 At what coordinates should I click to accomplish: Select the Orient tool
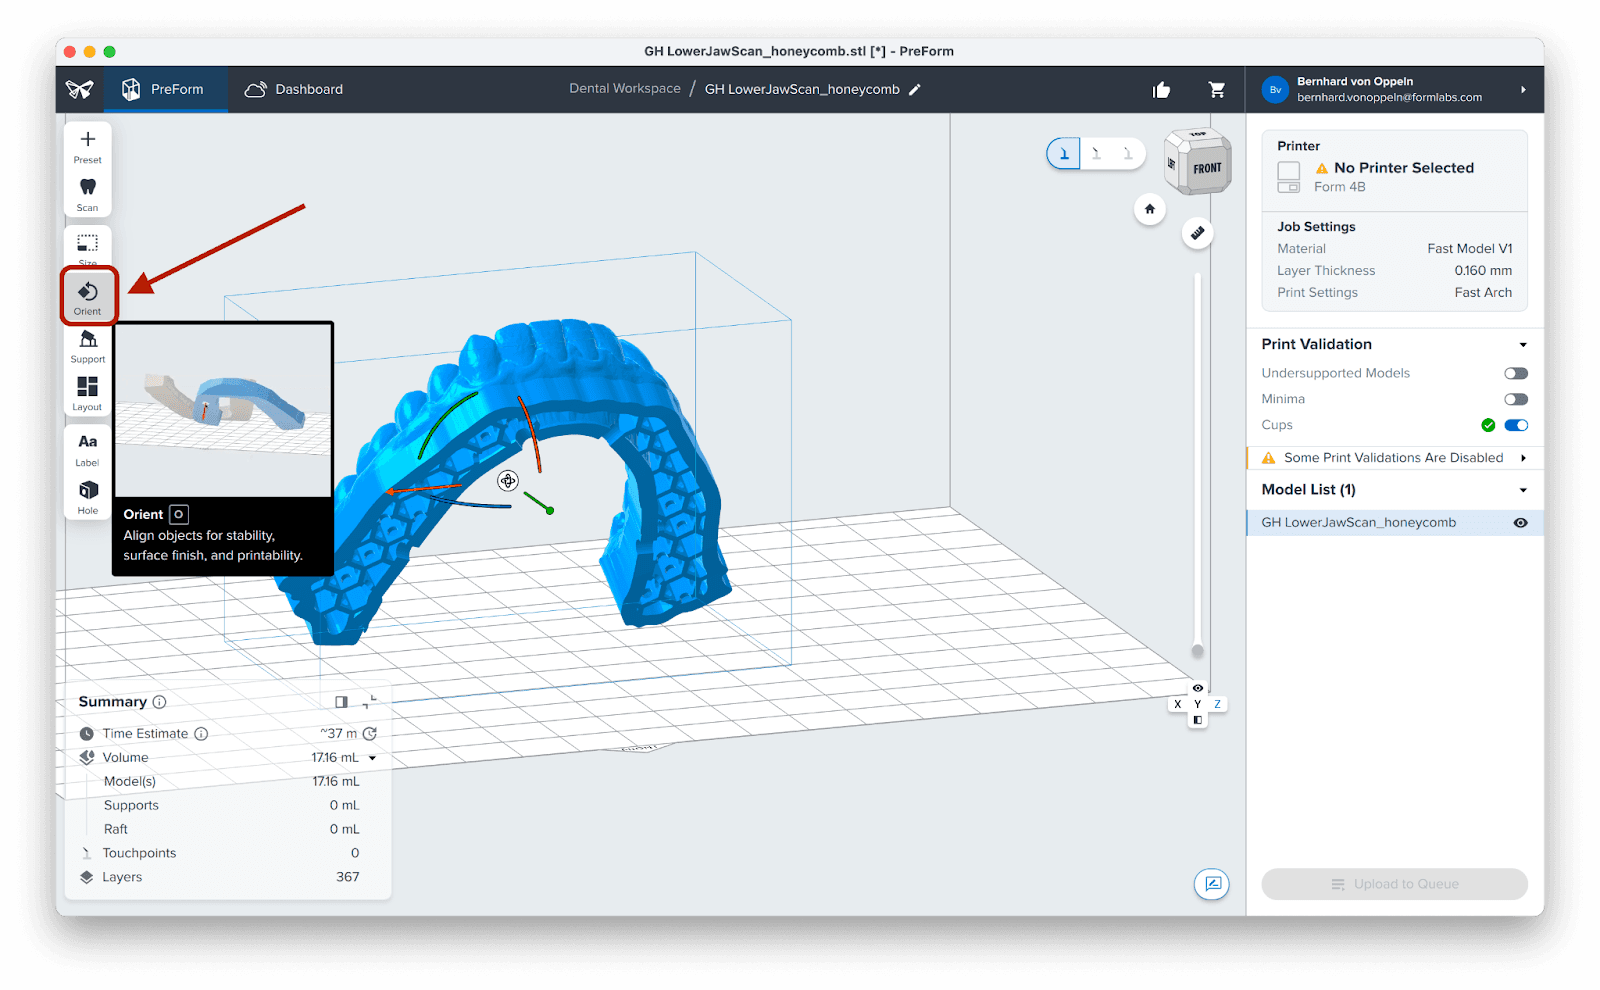coord(88,294)
